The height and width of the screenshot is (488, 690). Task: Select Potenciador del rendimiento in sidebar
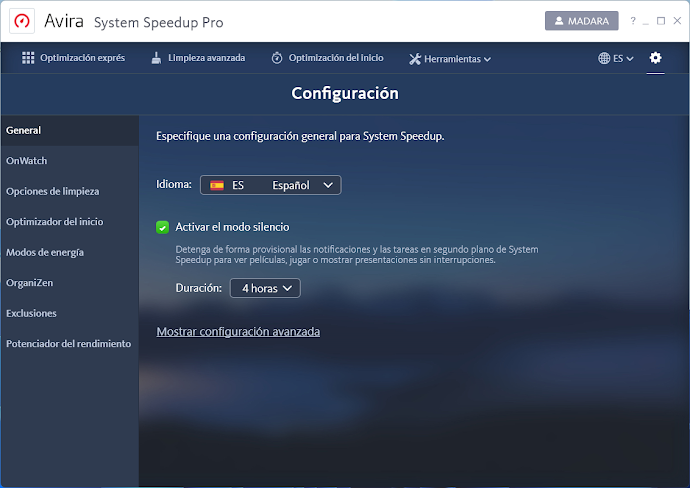pyautogui.click(x=70, y=344)
